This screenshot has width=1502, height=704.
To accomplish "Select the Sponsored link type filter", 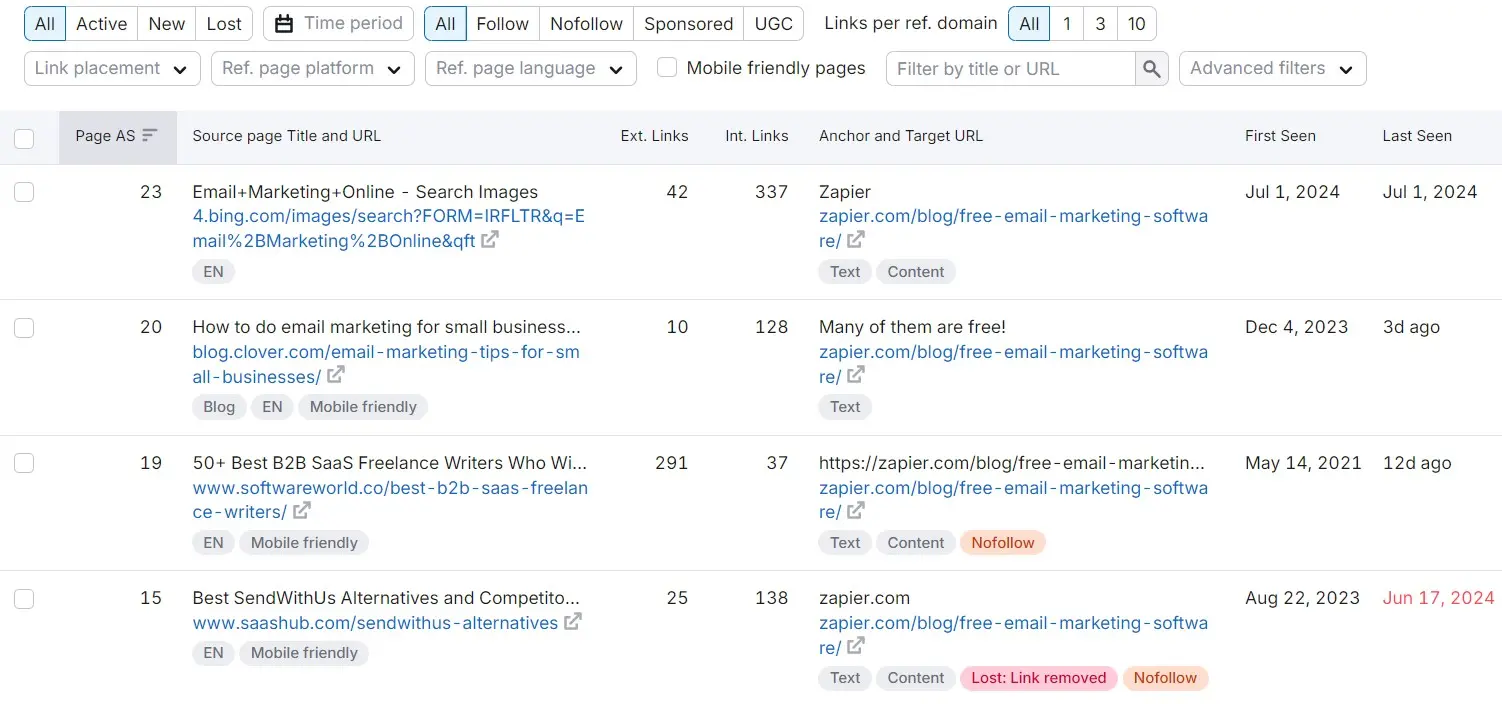I will click(x=688, y=23).
